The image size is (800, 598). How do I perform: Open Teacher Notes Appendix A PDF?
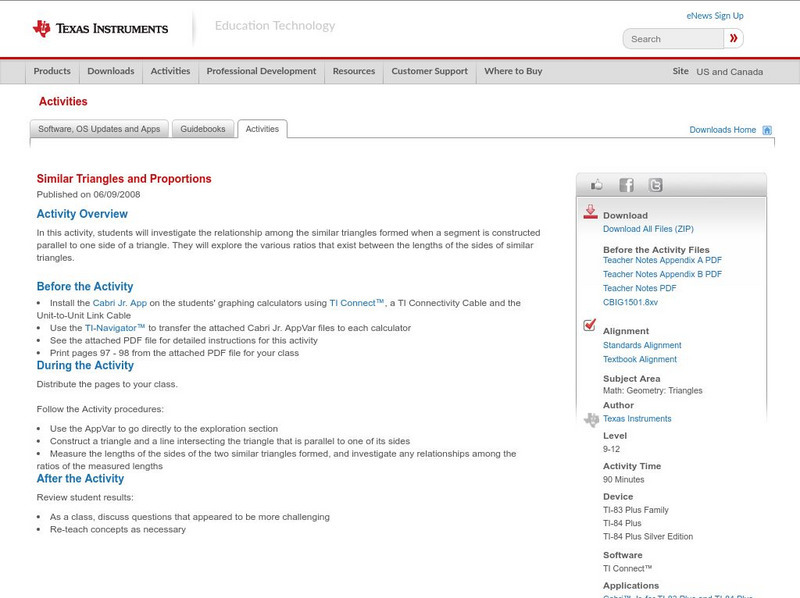pyautogui.click(x=662, y=260)
